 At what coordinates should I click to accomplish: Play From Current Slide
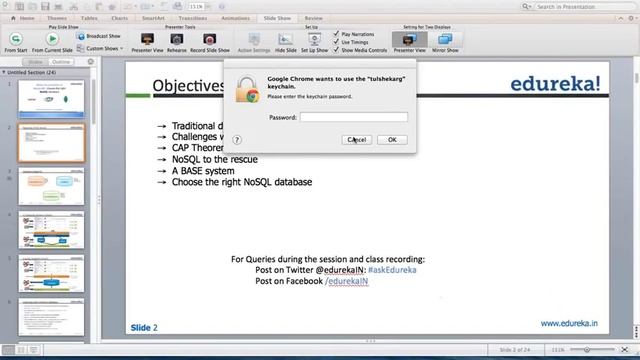(x=52, y=39)
